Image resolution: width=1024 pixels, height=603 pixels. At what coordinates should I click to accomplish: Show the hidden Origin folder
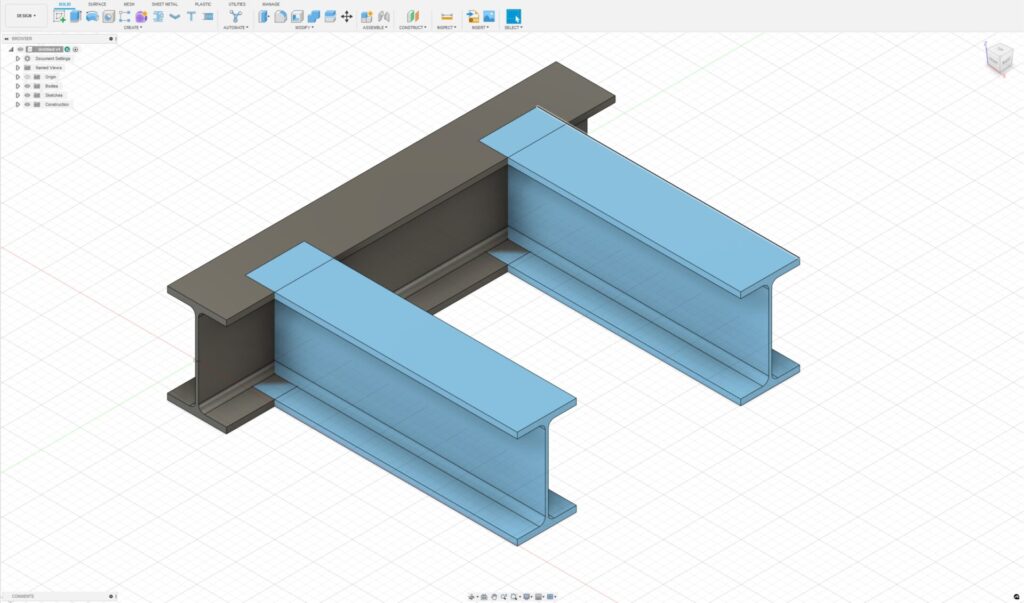(27, 77)
